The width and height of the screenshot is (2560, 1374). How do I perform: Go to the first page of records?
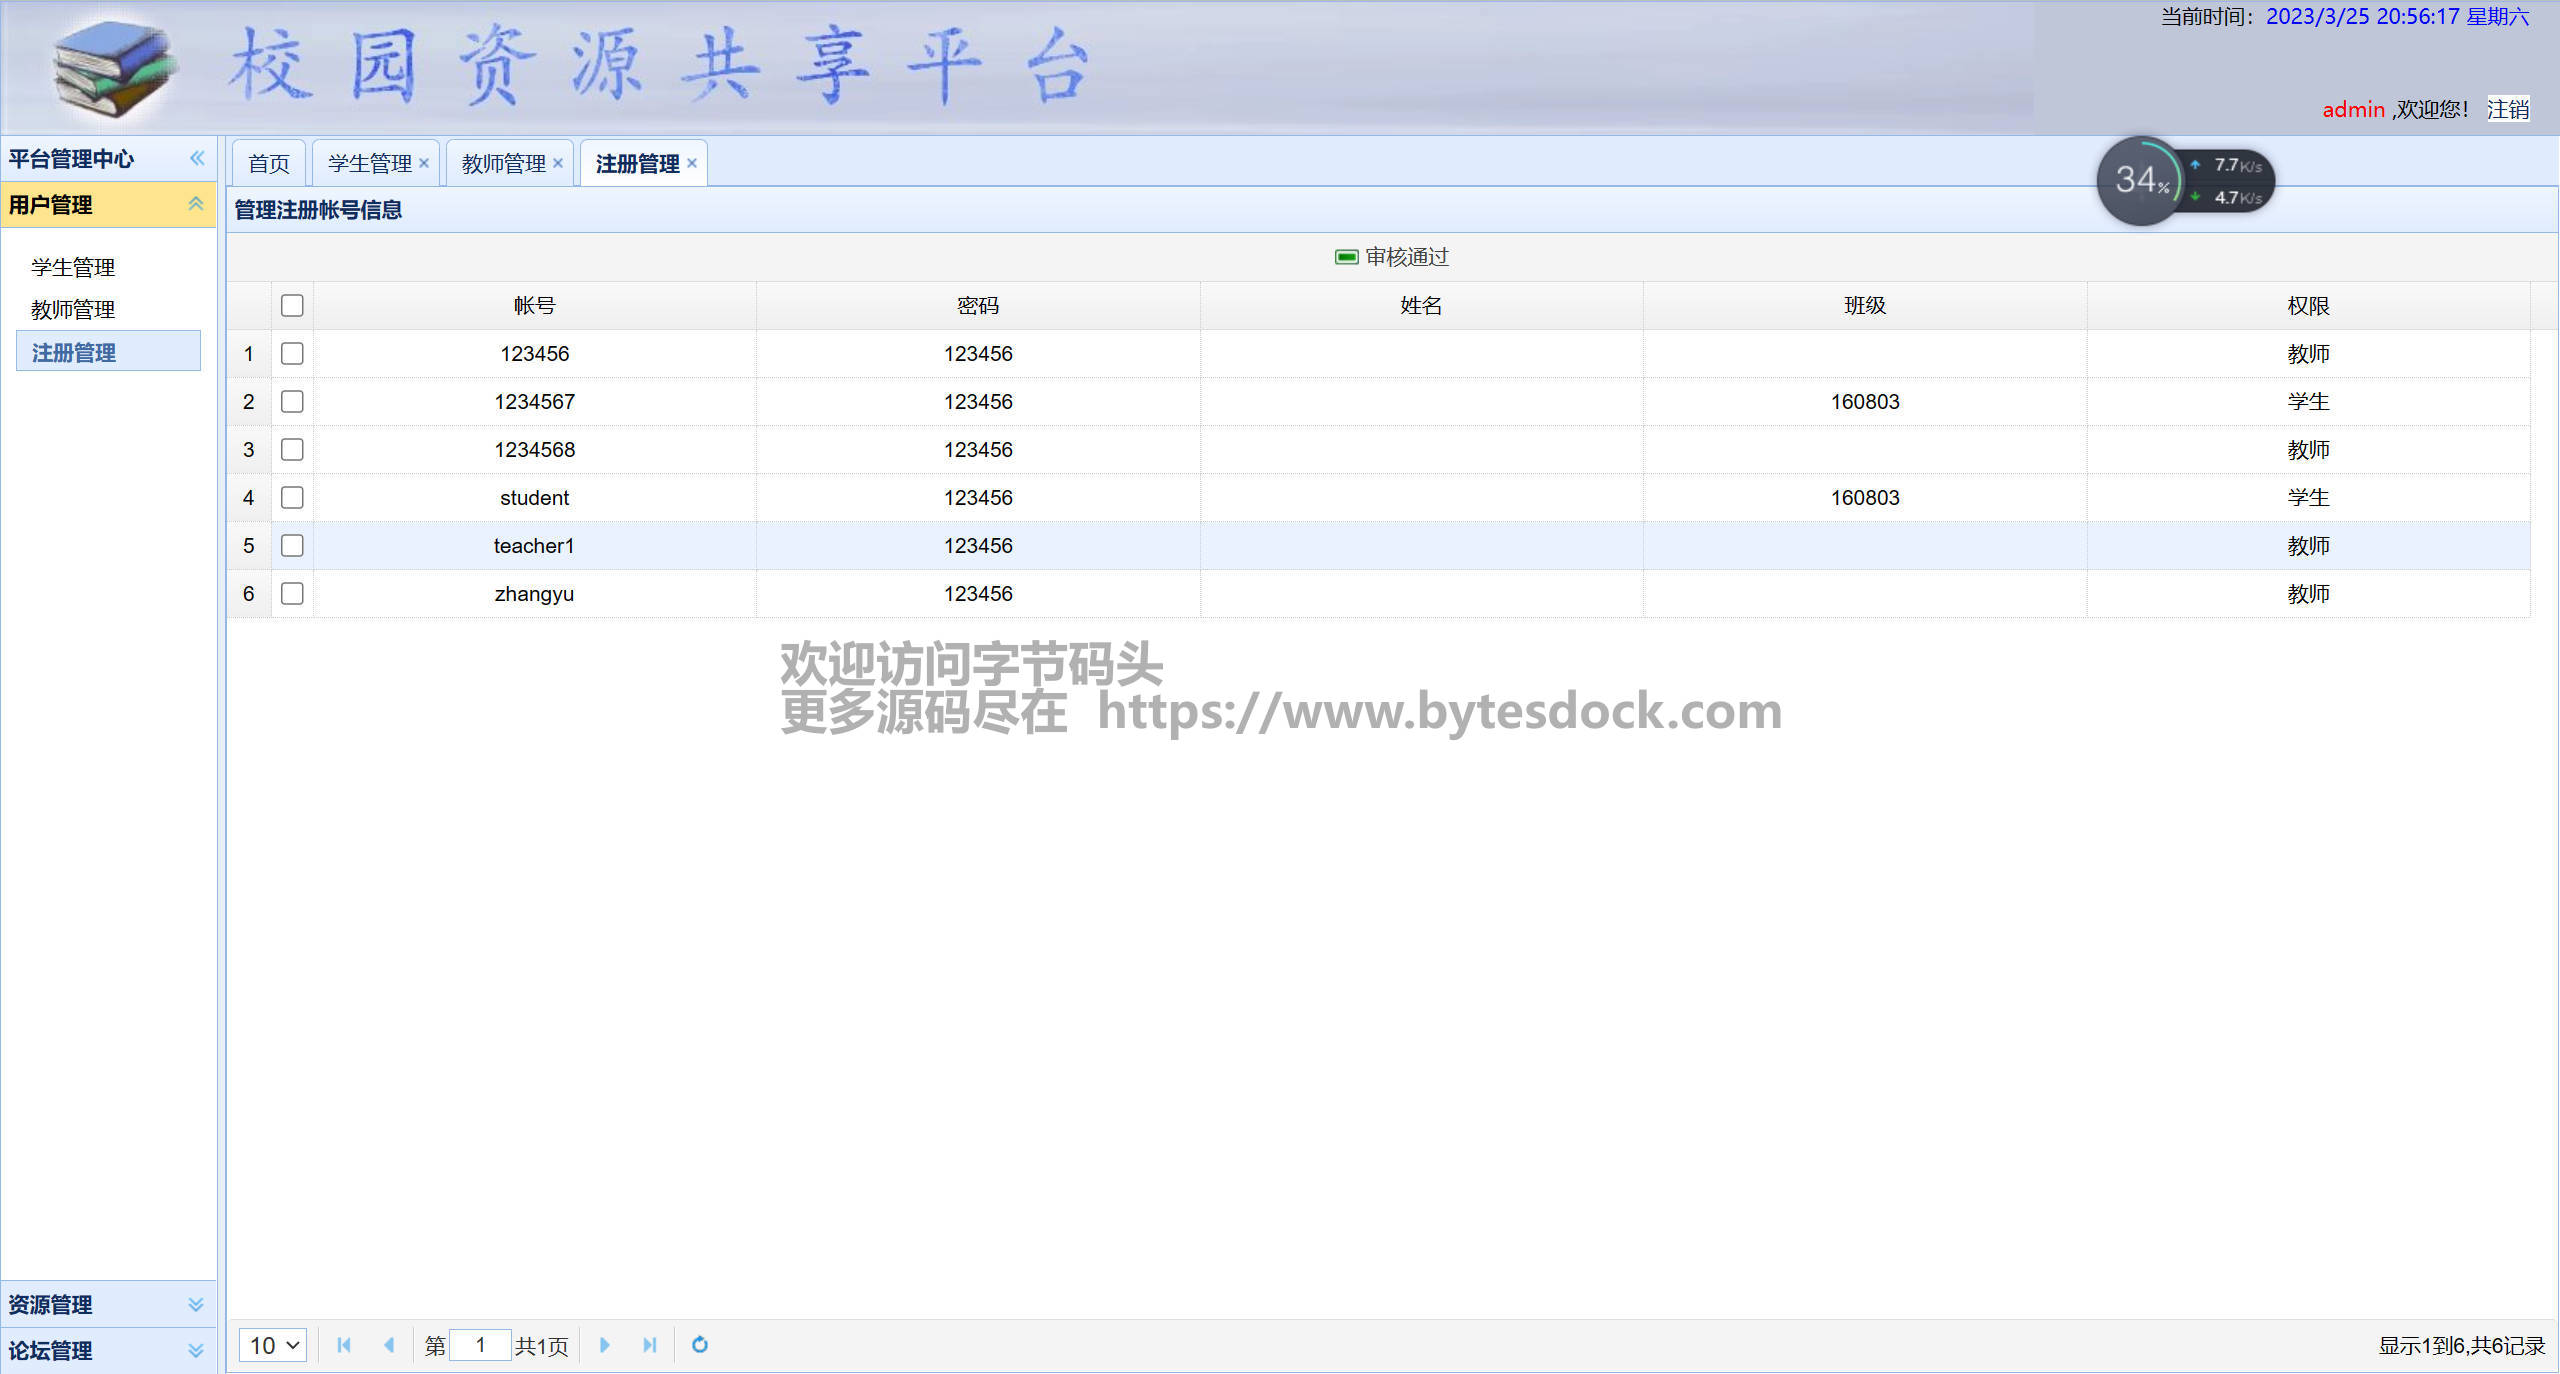click(344, 1345)
